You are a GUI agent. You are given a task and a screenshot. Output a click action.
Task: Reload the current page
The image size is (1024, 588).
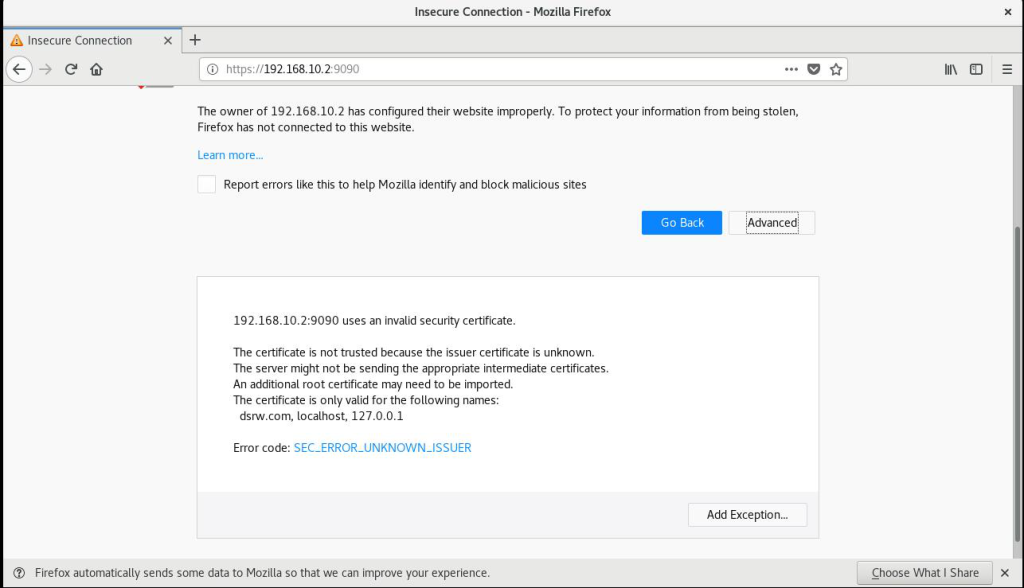coord(71,69)
